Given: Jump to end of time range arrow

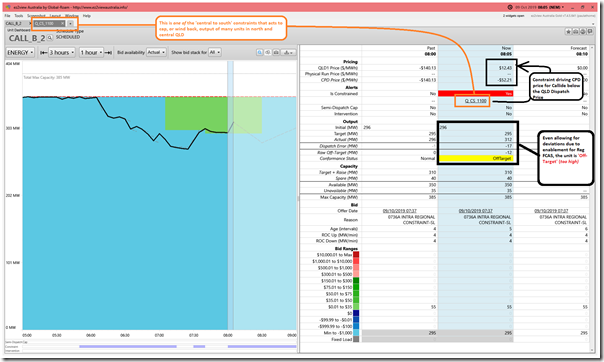Looking at the screenshot, I should coord(108,52).
